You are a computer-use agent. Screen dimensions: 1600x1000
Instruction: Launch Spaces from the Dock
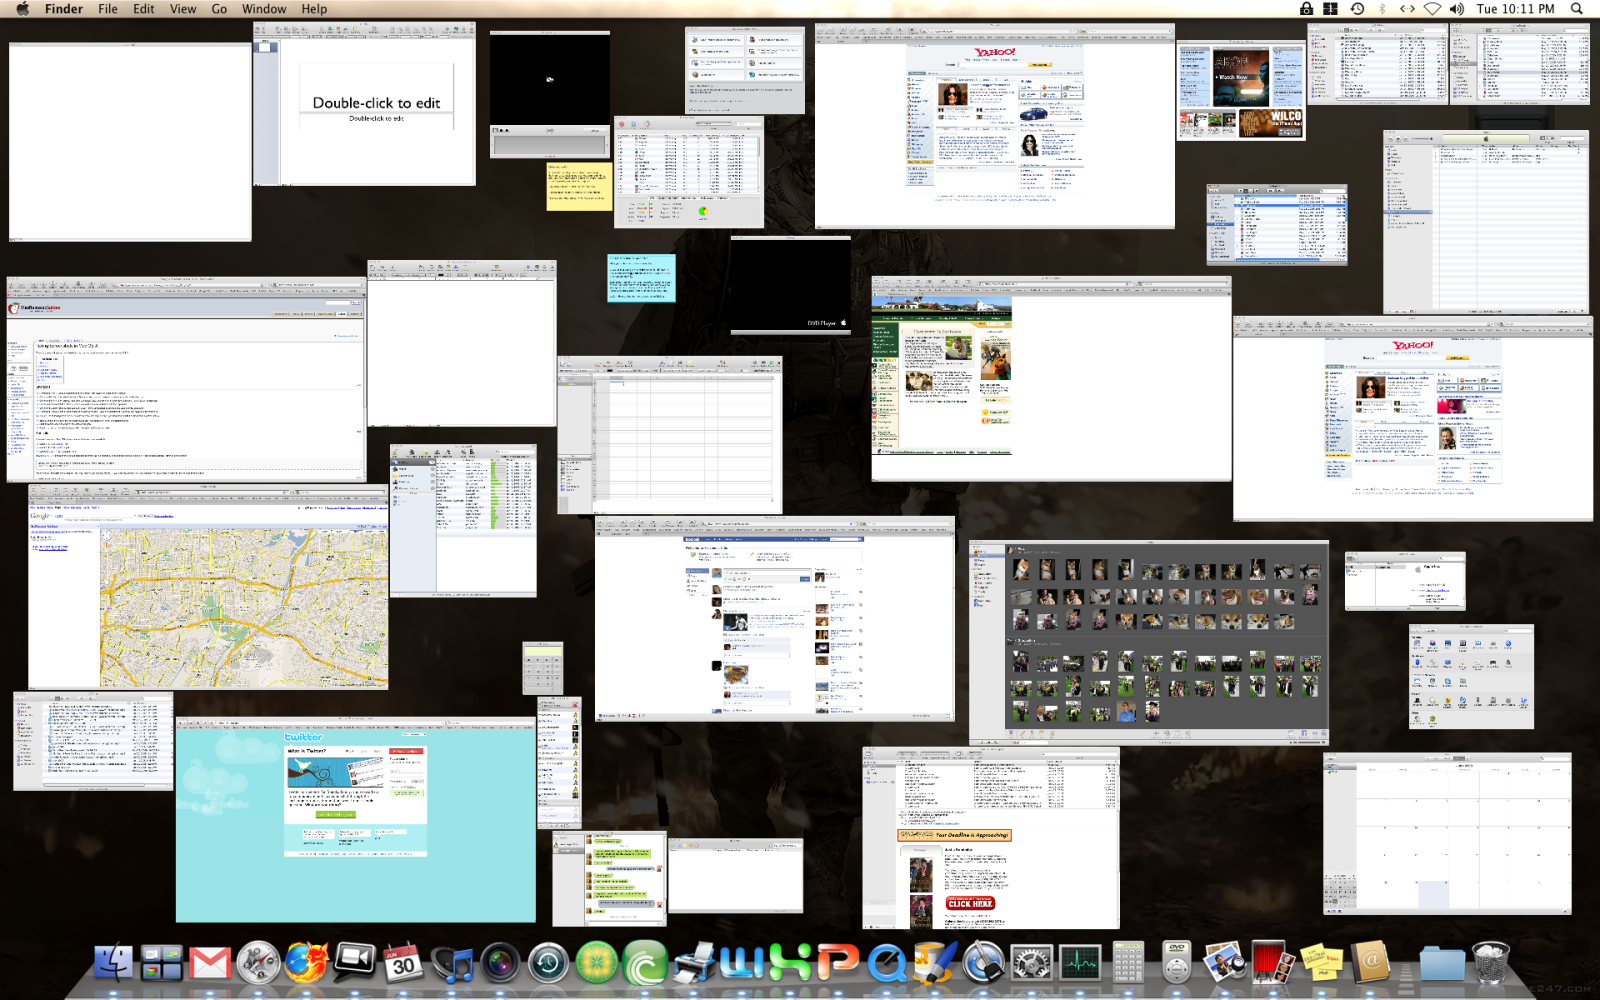pyautogui.click(x=161, y=963)
